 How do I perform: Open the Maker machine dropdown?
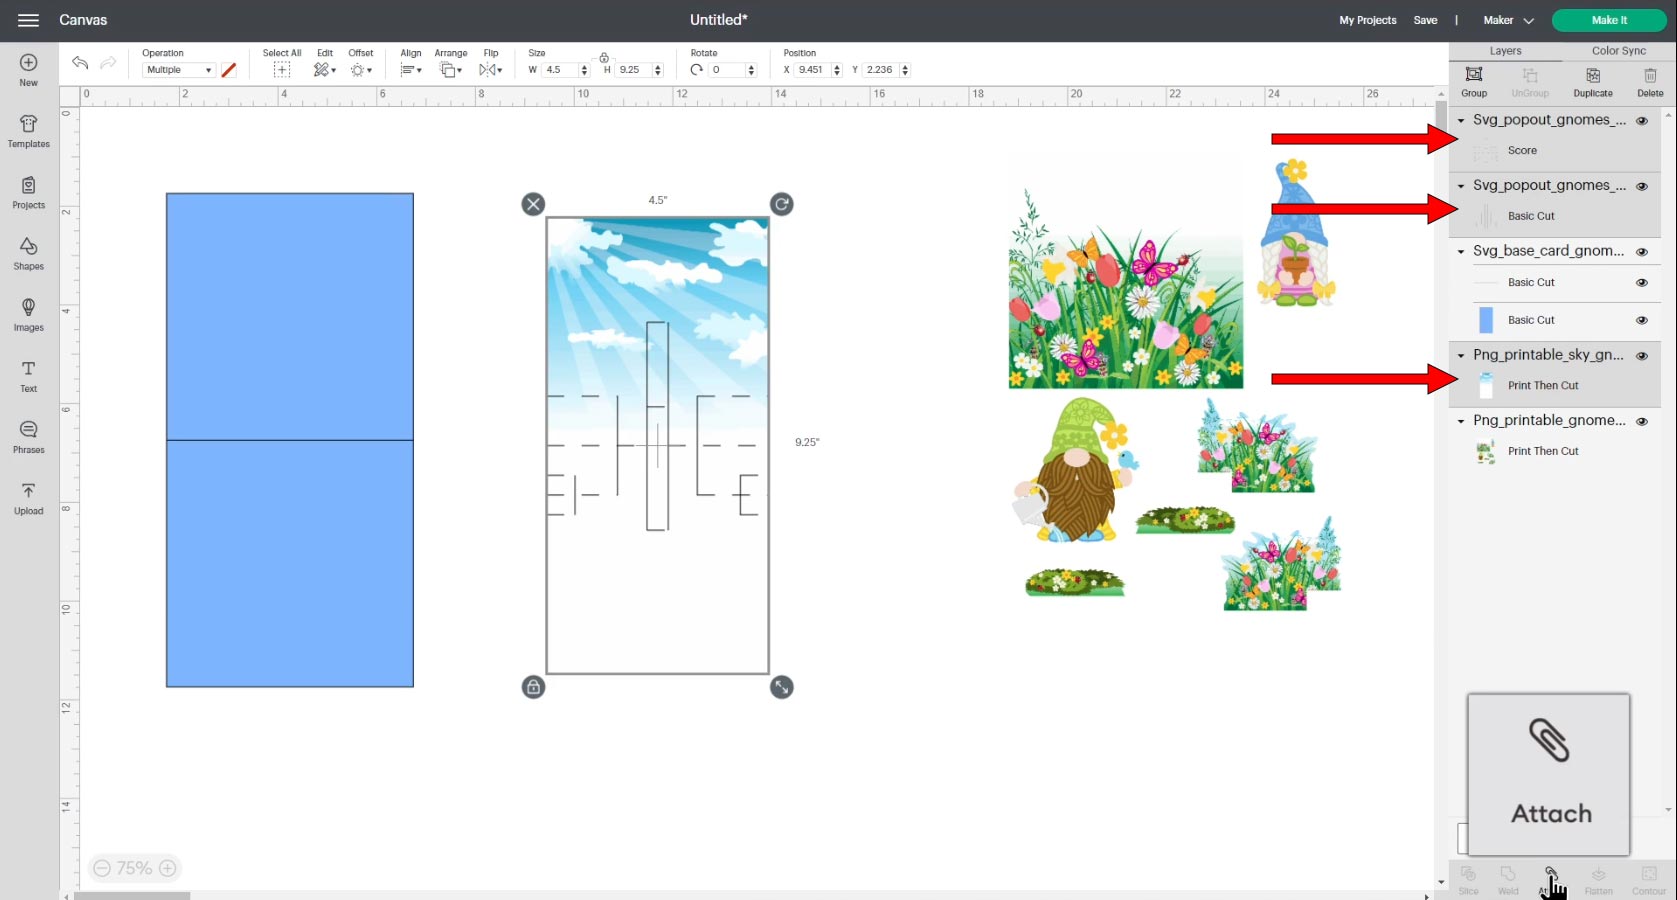tap(1507, 20)
